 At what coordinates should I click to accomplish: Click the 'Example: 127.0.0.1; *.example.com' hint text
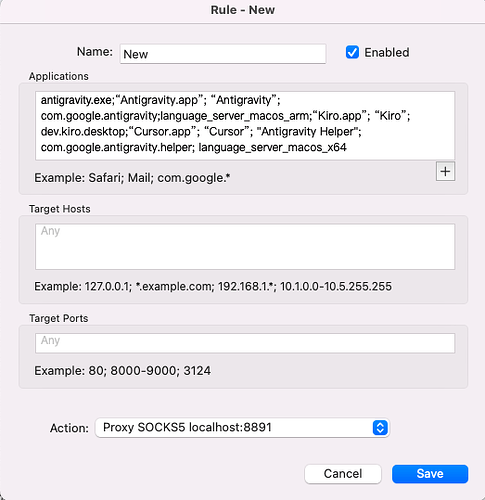(213, 286)
